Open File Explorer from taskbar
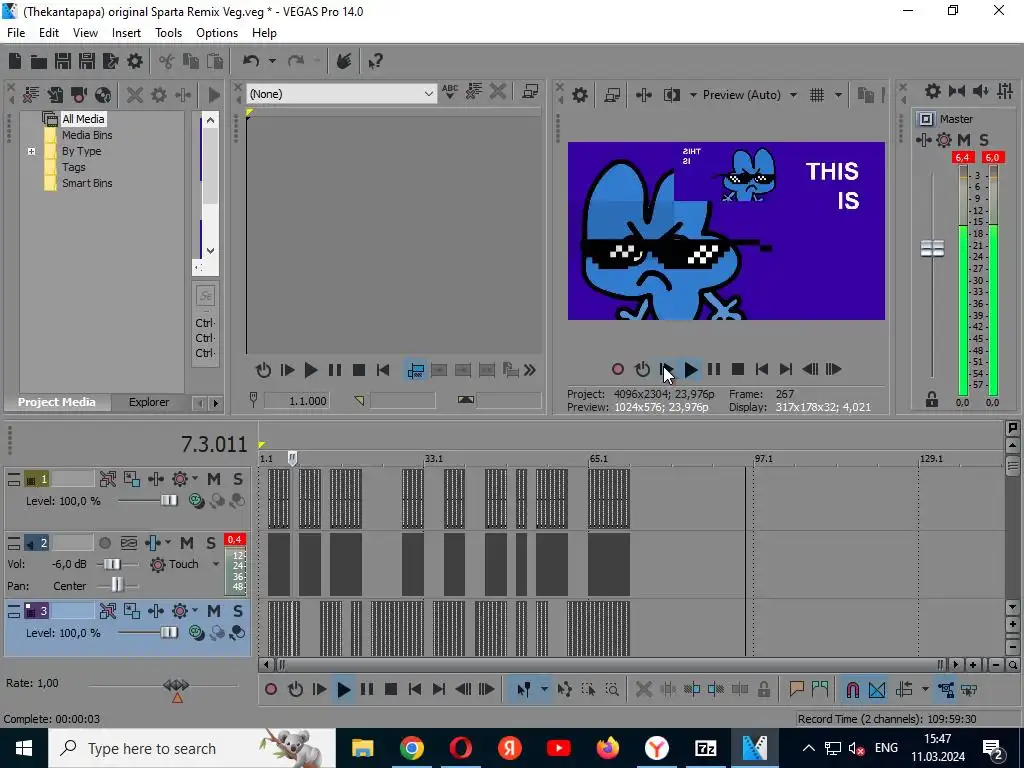The width and height of the screenshot is (1024, 768). (x=362, y=748)
